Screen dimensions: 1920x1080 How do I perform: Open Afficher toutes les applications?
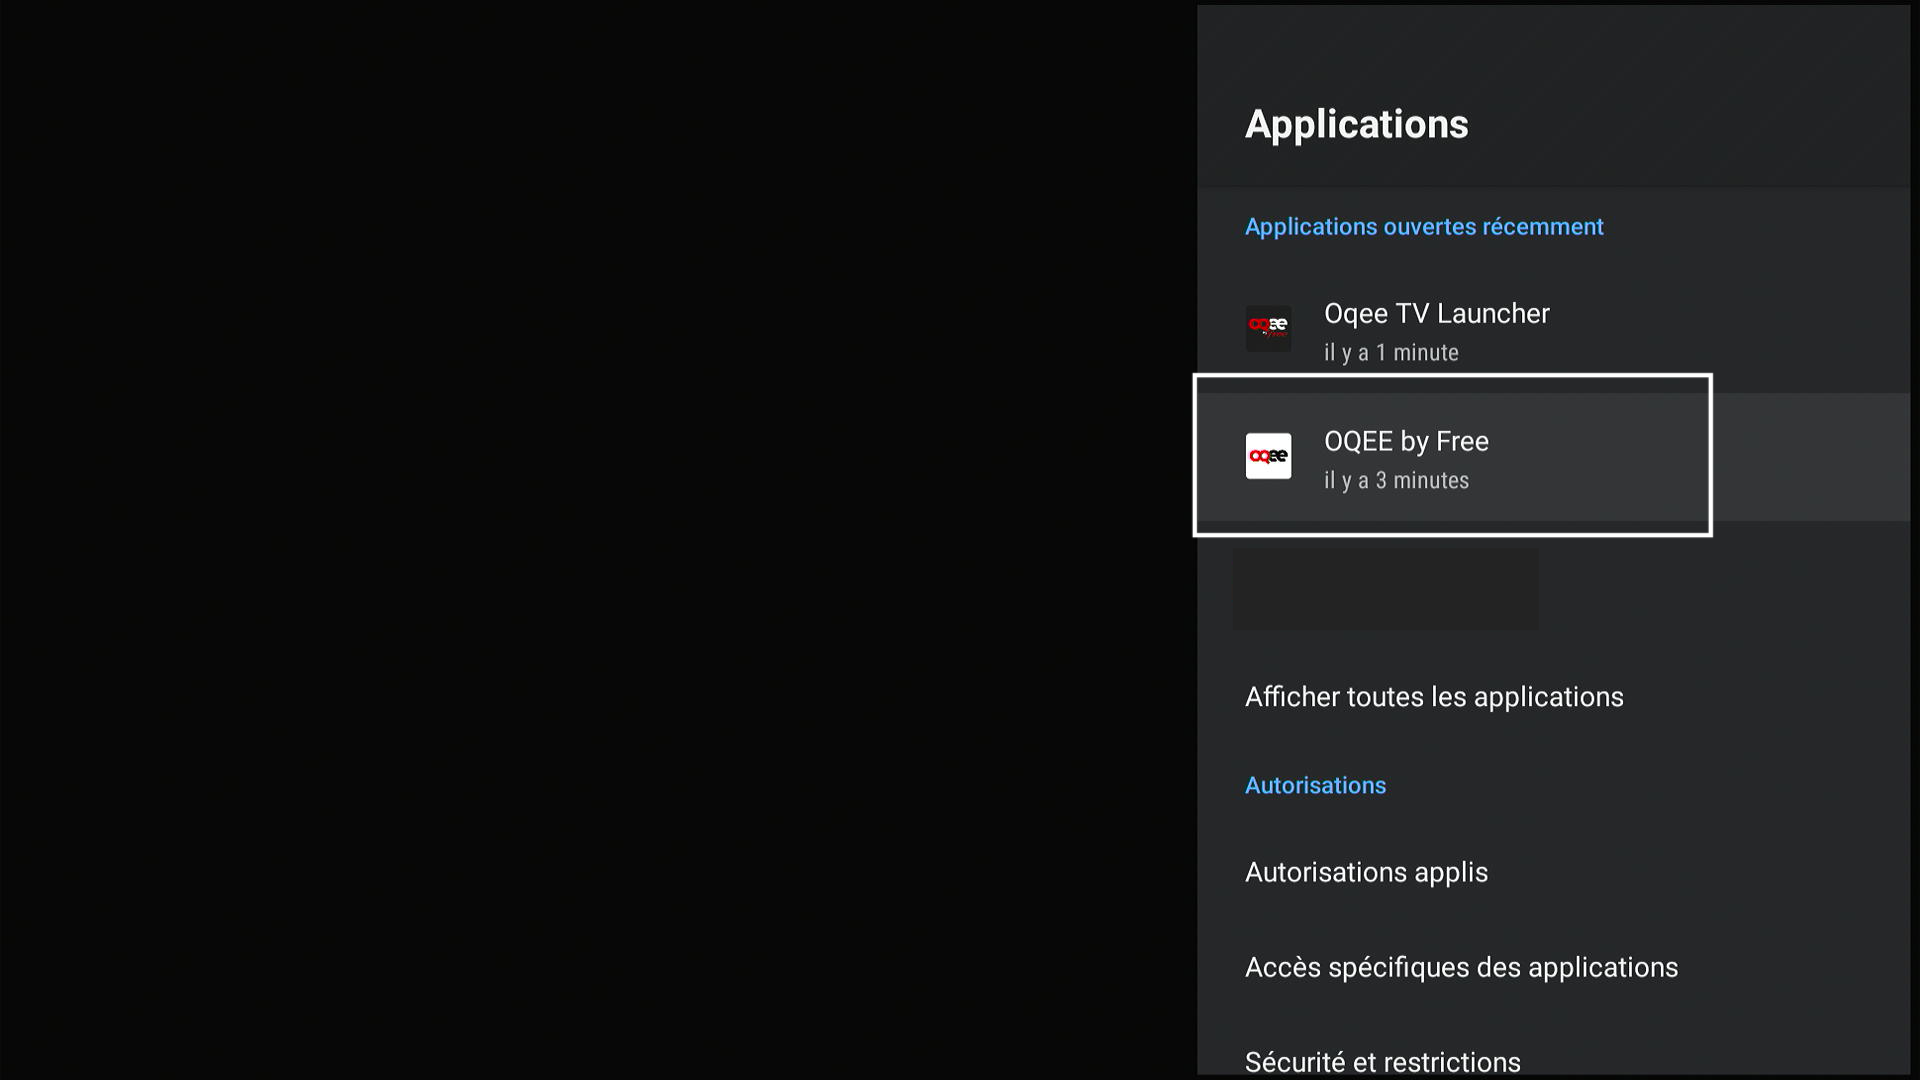coord(1553,697)
